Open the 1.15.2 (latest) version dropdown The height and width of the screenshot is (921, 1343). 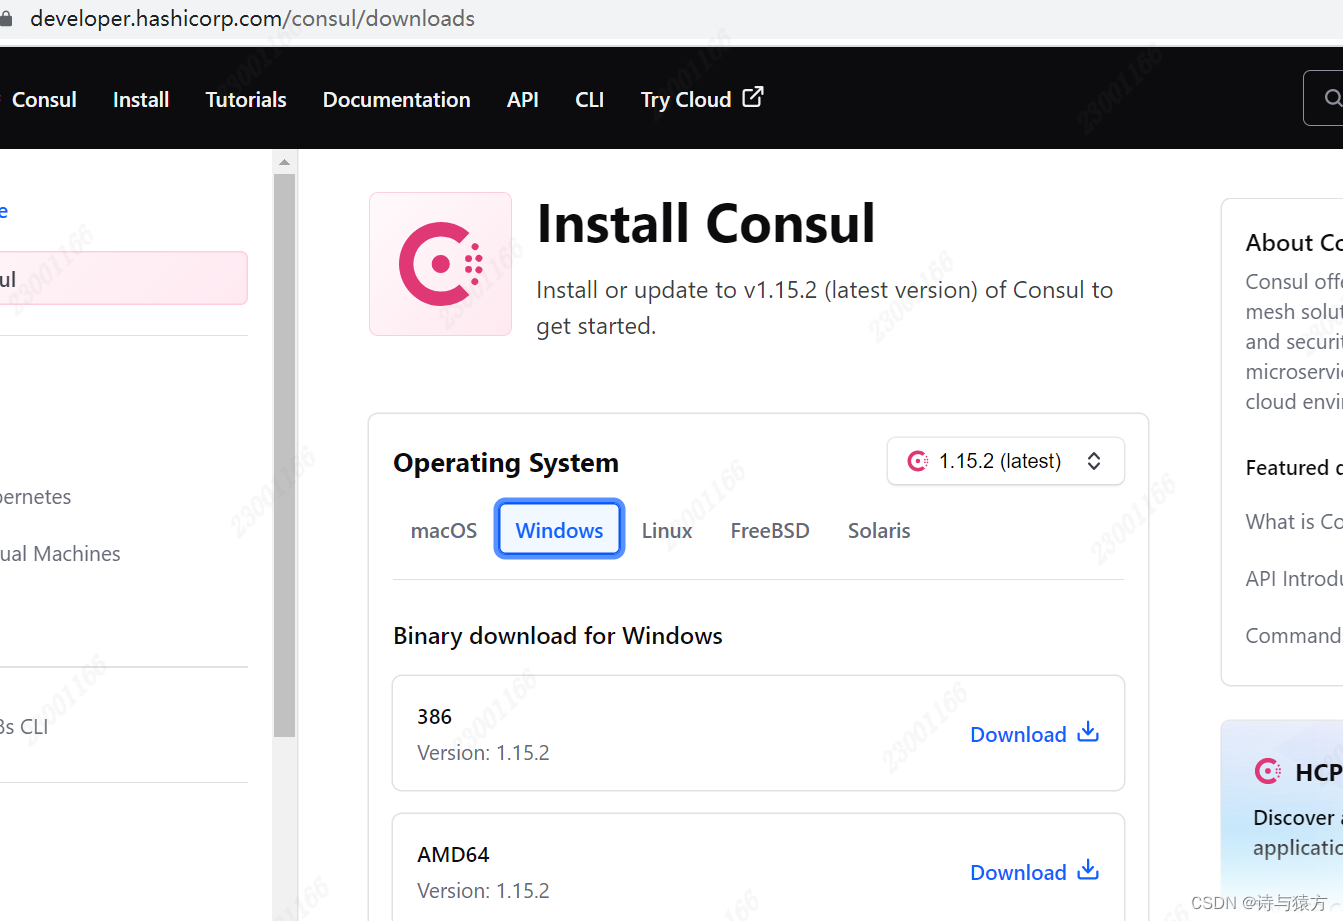pyautogui.click(x=1005, y=461)
